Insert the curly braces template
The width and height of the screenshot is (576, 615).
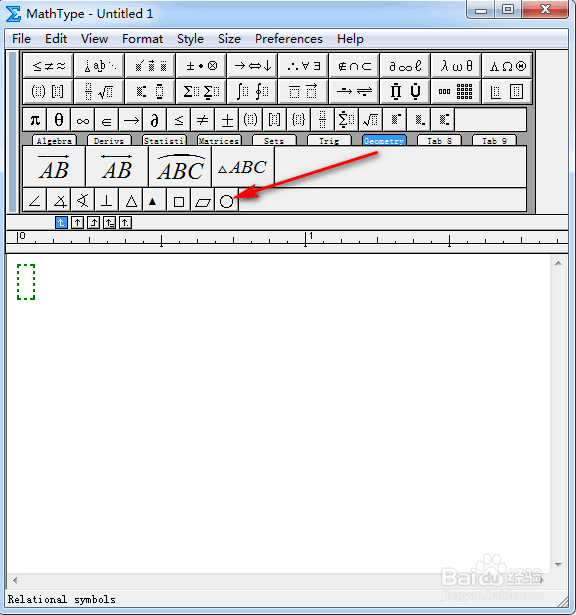298,120
